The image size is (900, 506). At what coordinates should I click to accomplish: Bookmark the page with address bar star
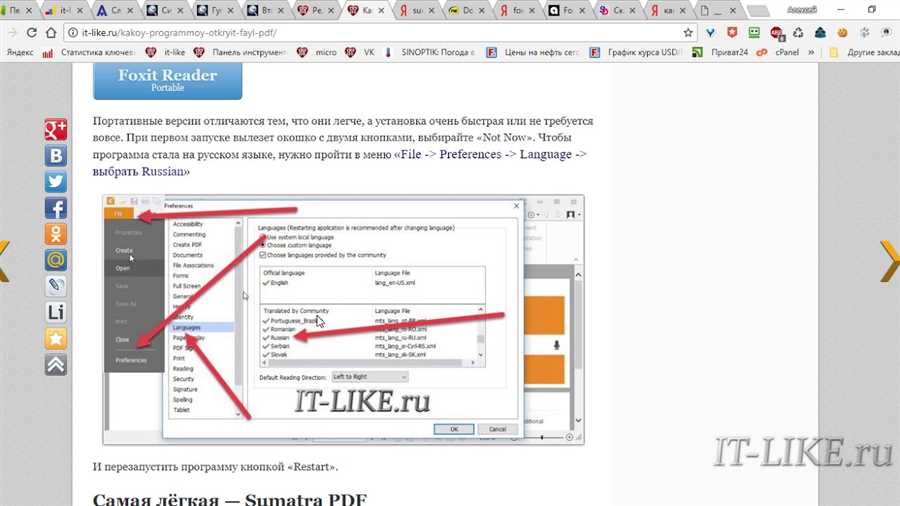point(688,32)
